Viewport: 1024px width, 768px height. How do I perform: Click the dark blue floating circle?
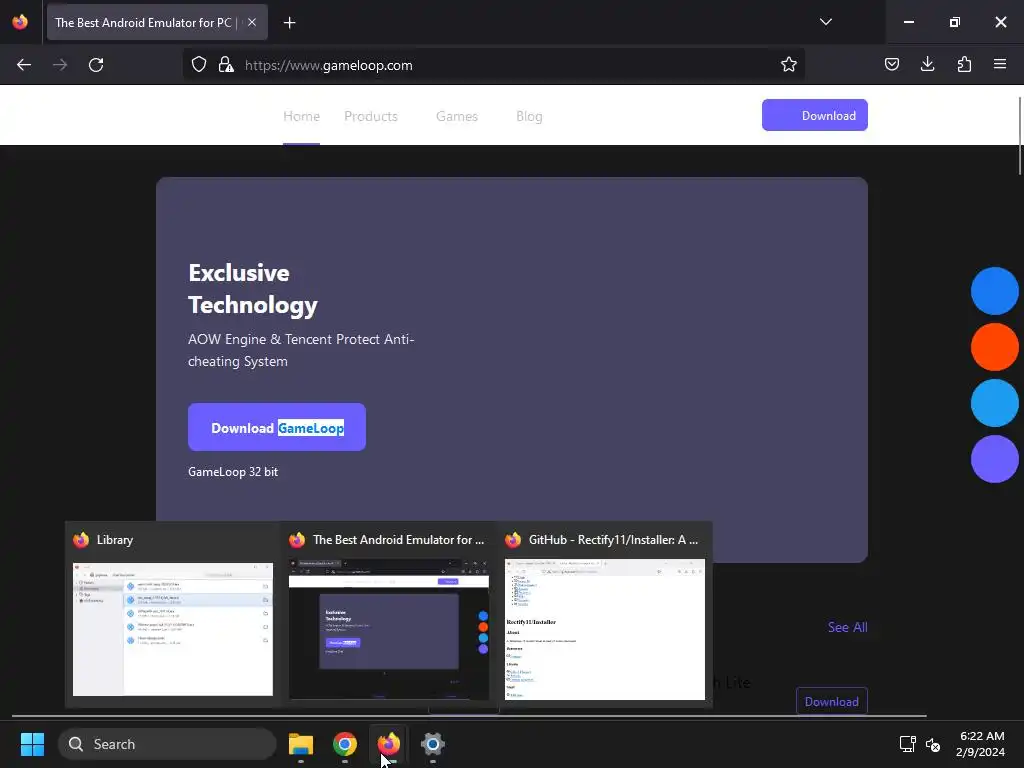coord(995,291)
